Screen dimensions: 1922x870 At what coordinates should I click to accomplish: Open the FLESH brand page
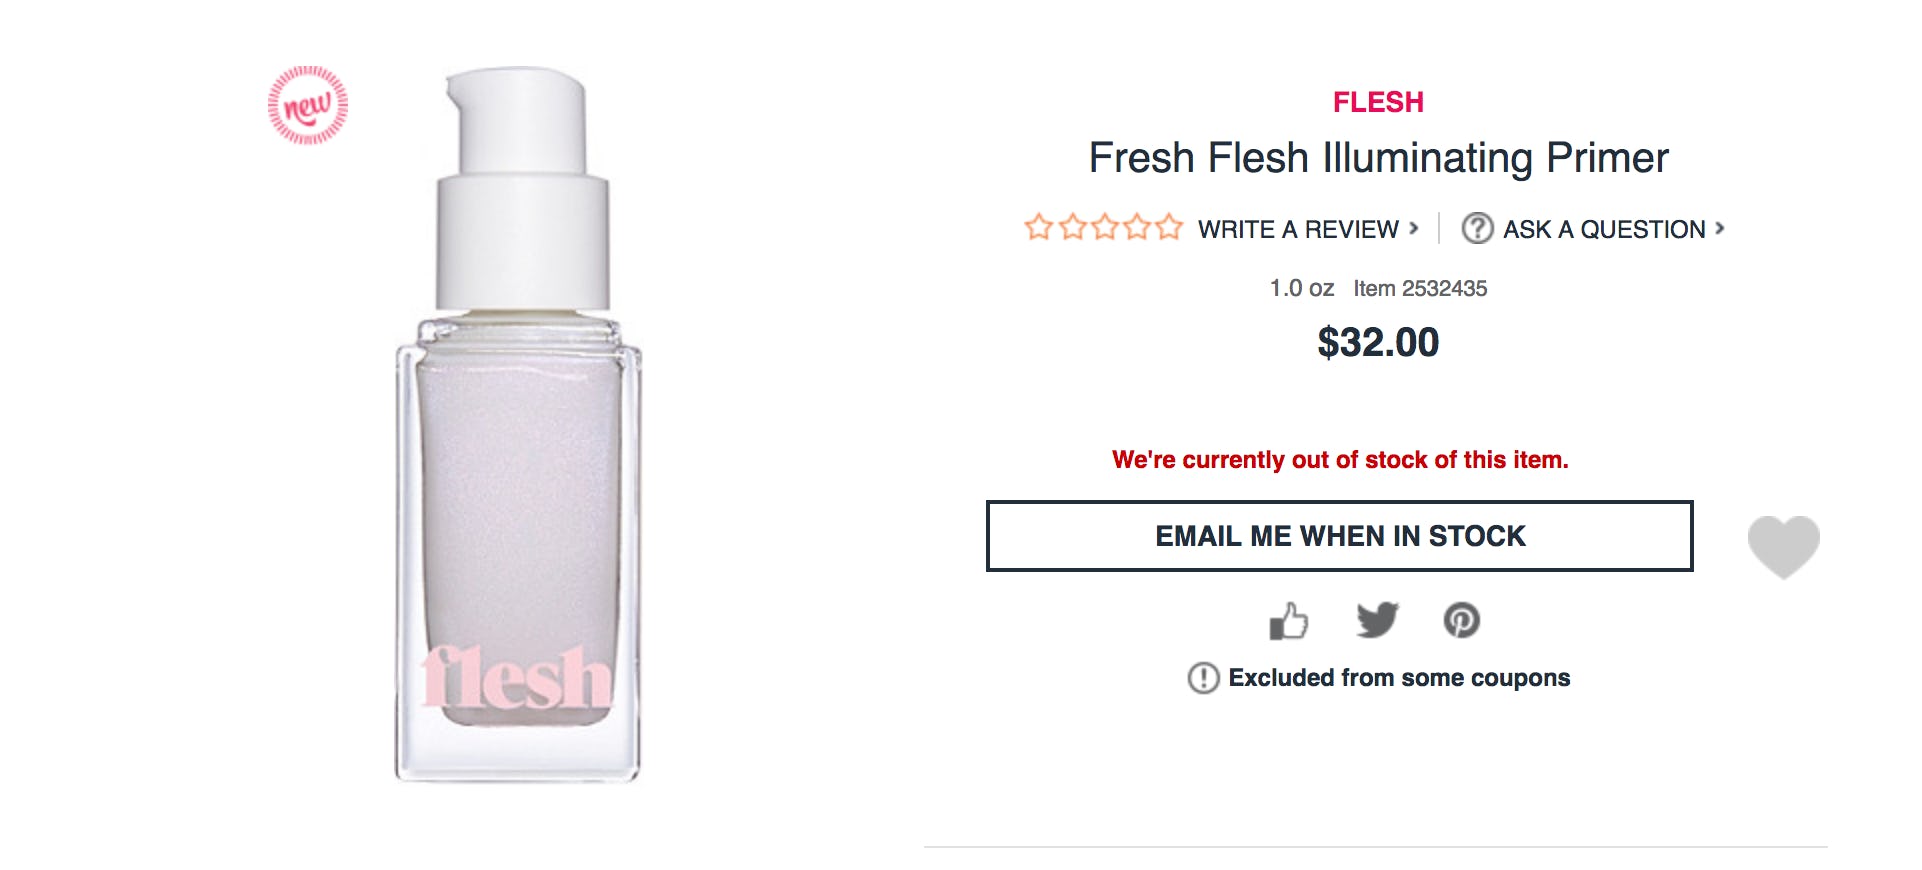click(1378, 102)
